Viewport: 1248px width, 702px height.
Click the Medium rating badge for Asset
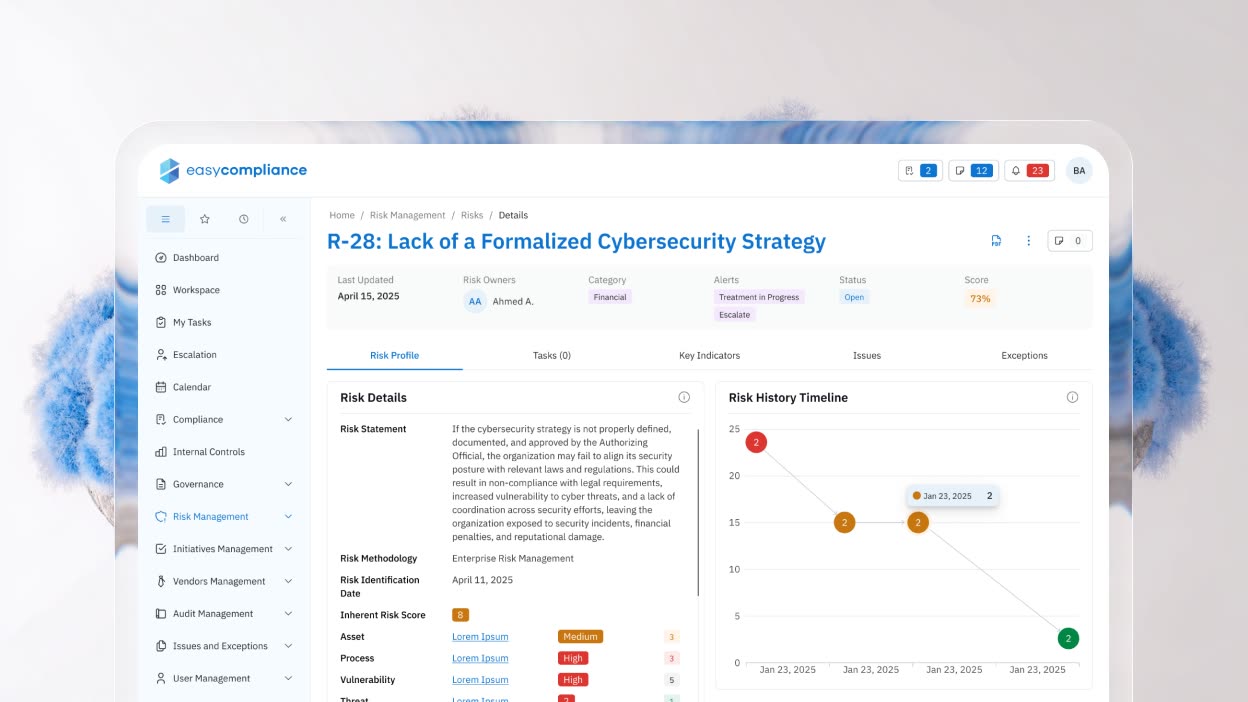click(580, 637)
